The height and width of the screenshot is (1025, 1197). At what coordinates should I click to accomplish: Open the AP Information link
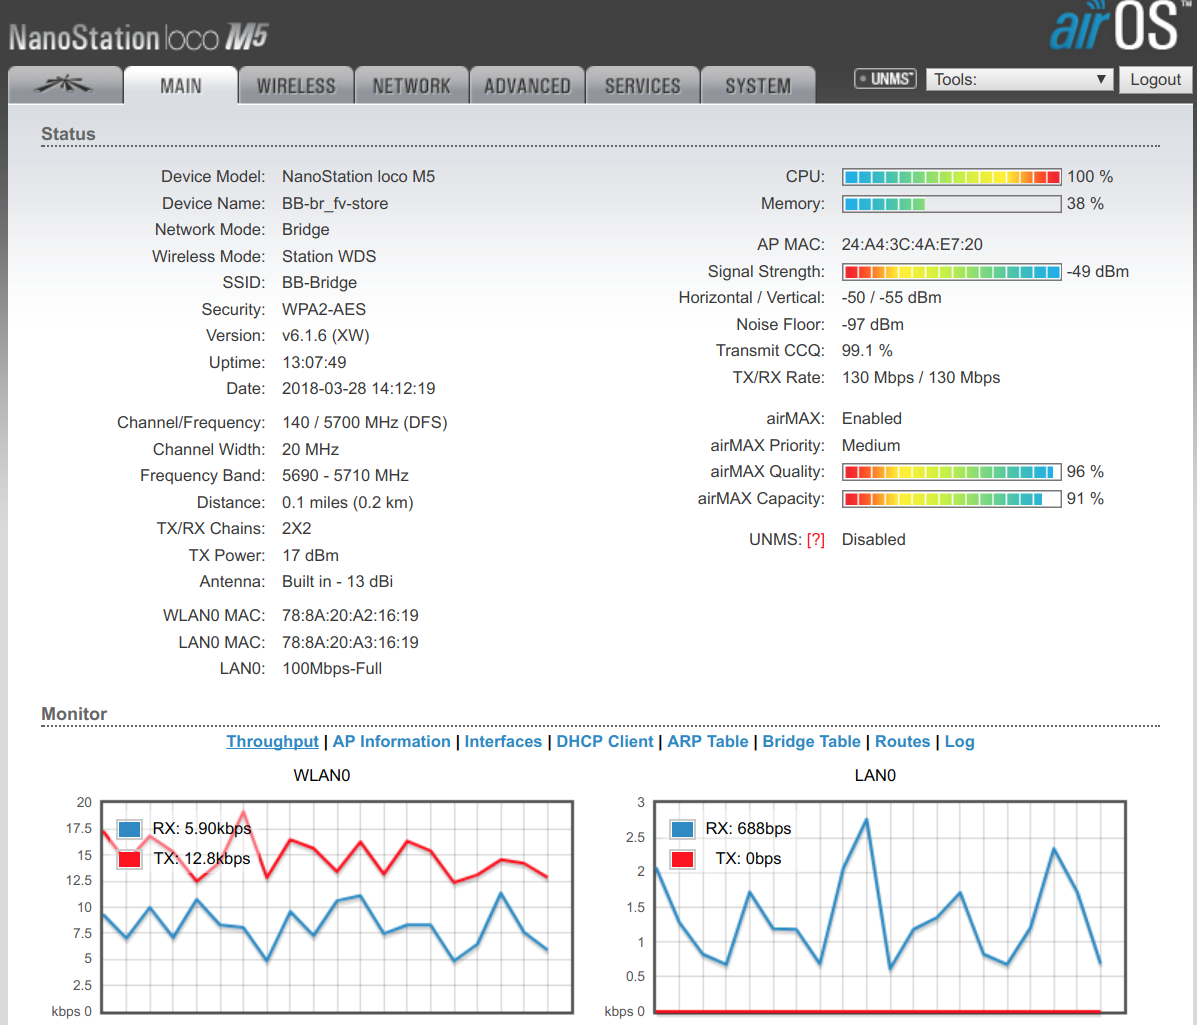pyautogui.click(x=391, y=742)
